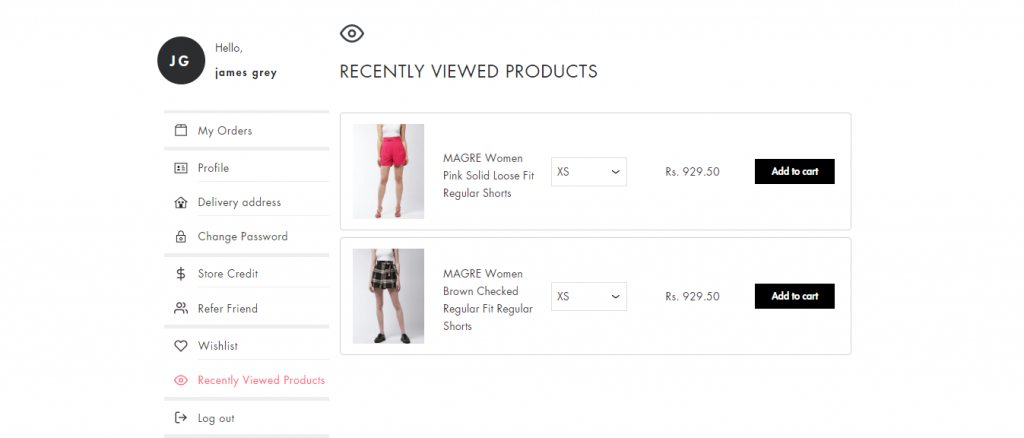
Task: Click the Log out arrow icon
Action: [181, 418]
